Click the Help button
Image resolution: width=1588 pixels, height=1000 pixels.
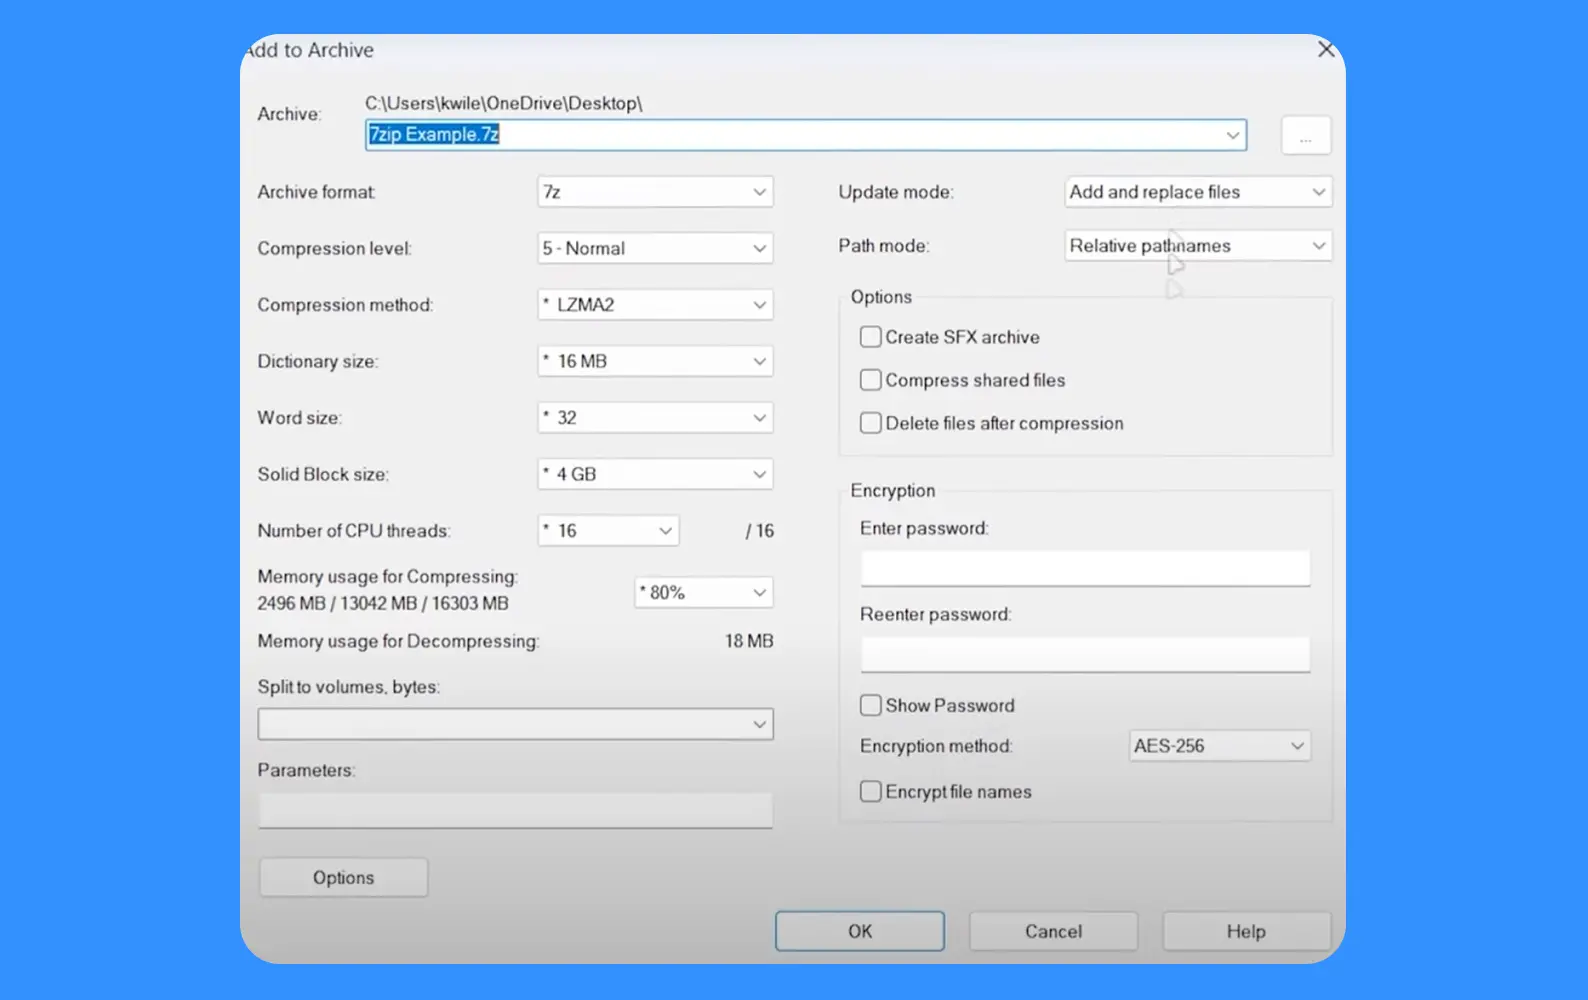click(x=1246, y=931)
